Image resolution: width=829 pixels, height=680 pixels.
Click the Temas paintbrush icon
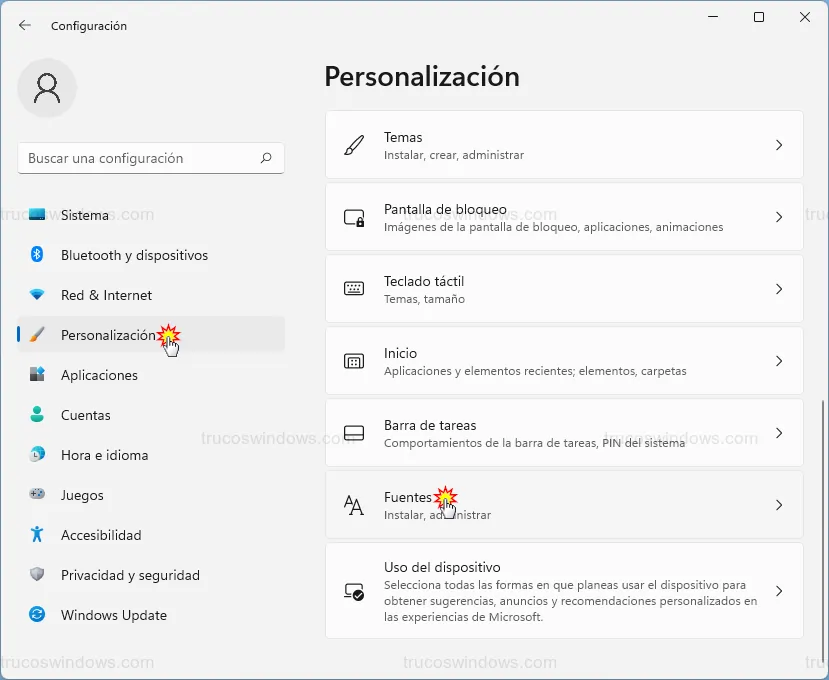click(x=354, y=145)
